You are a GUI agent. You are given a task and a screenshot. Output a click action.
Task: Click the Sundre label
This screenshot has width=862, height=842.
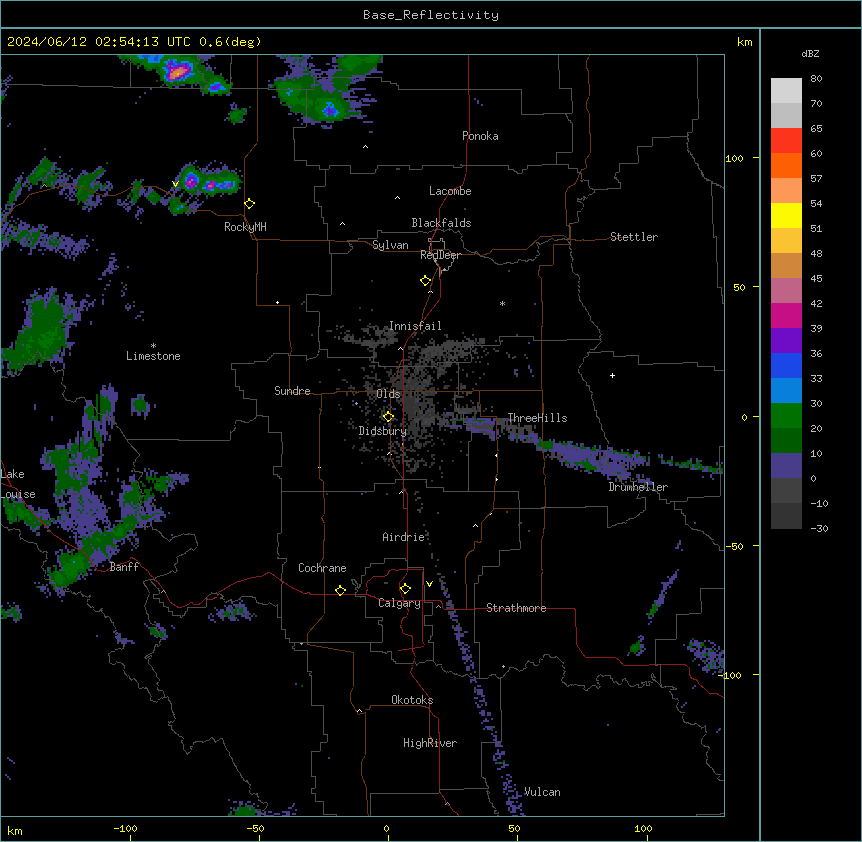click(292, 391)
